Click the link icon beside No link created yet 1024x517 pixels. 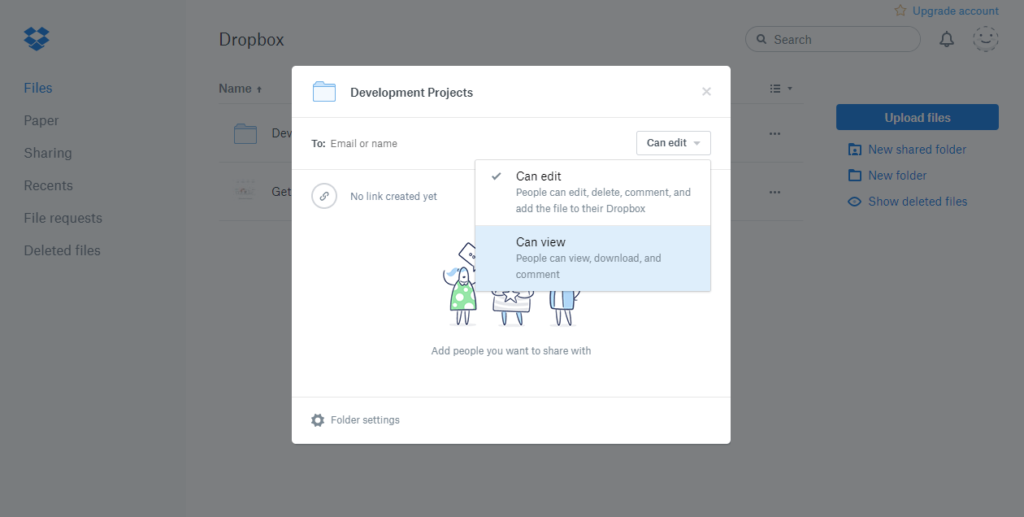pyautogui.click(x=324, y=196)
